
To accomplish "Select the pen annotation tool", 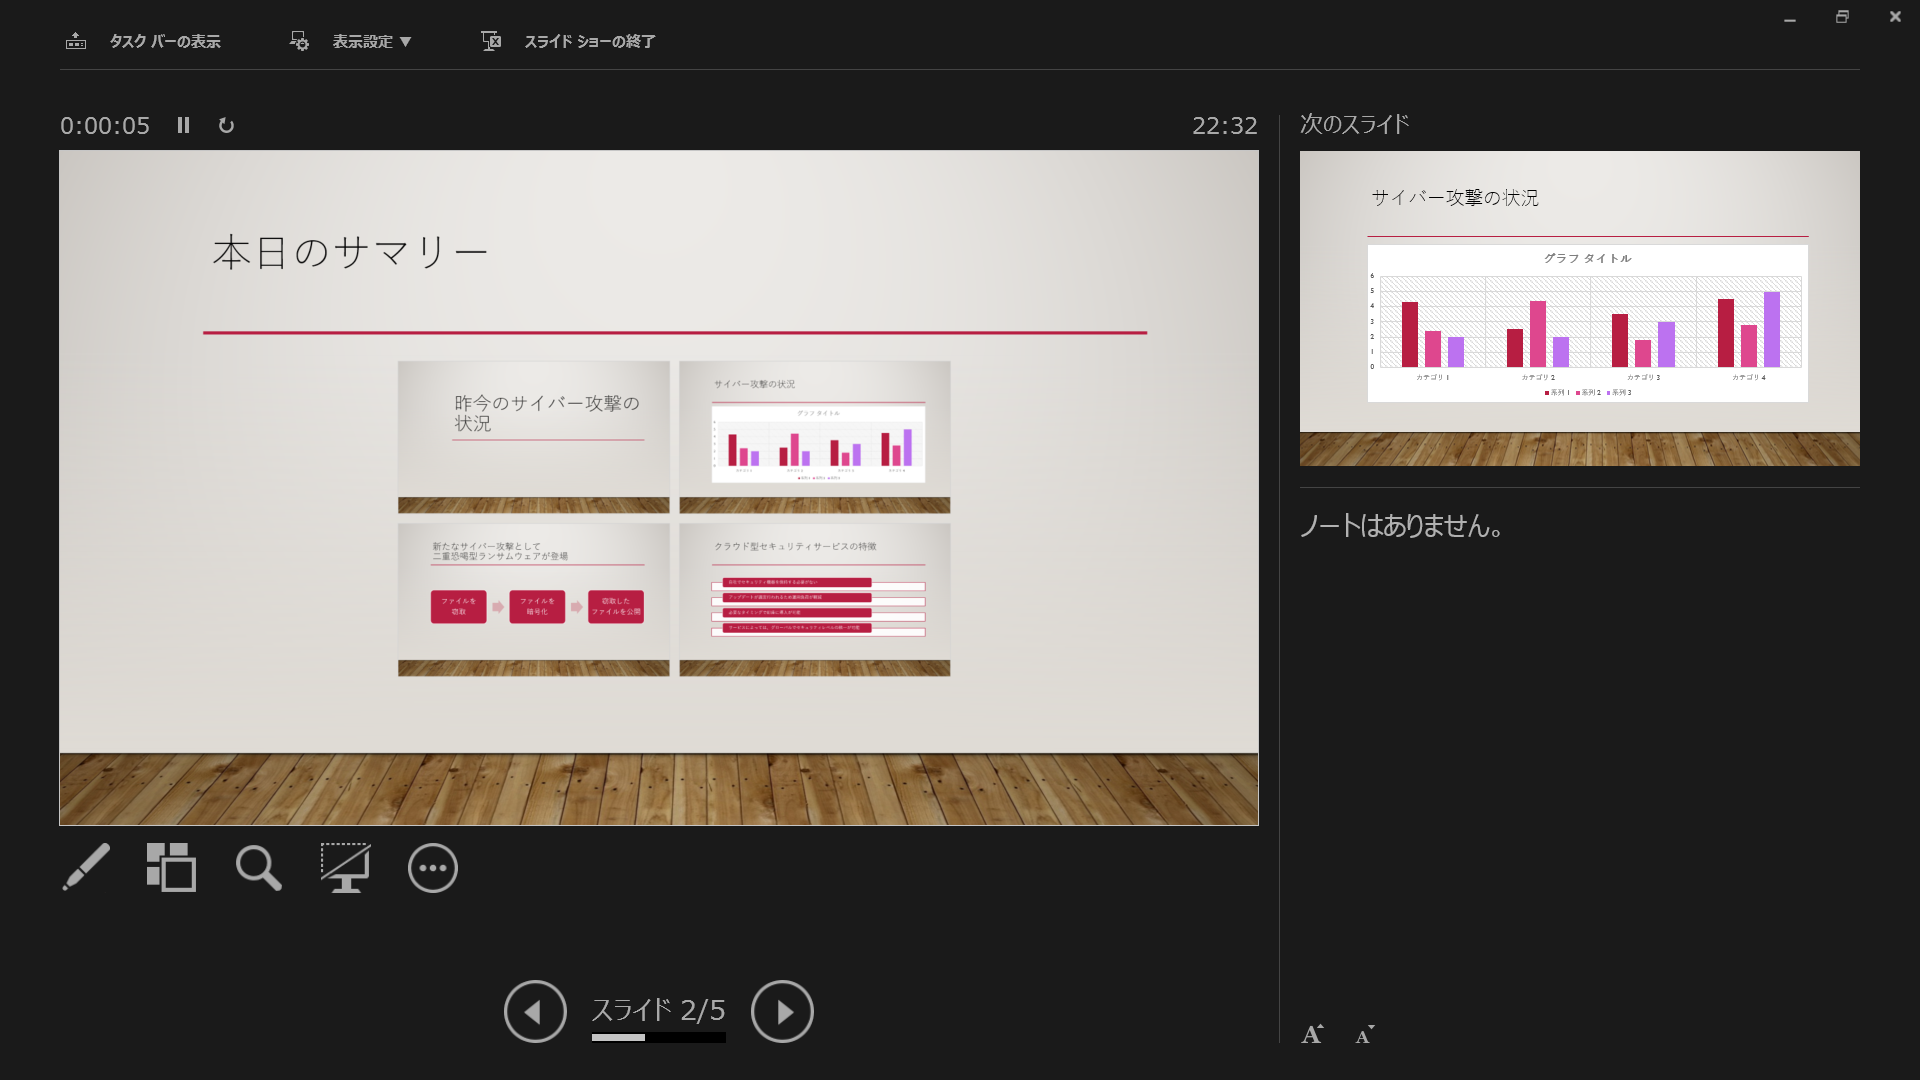I will click(86, 868).
